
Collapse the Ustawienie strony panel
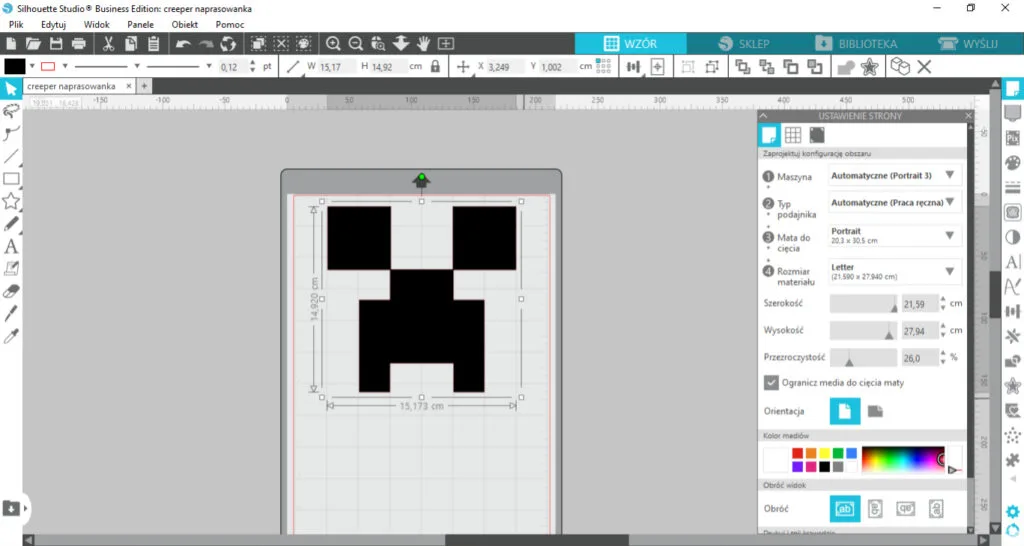763,116
